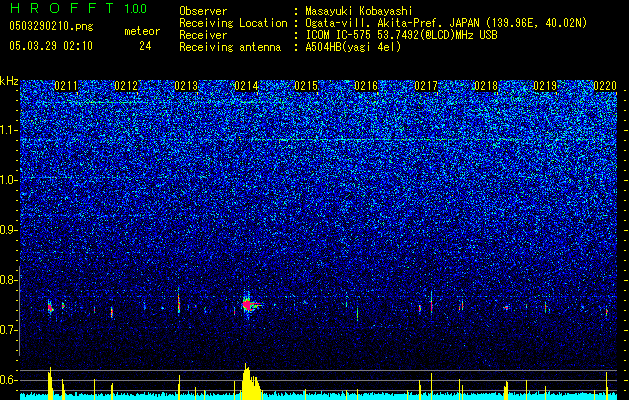The width and height of the screenshot is (629, 400).
Task: Click the Receiving Location value line
Action: 446,23
